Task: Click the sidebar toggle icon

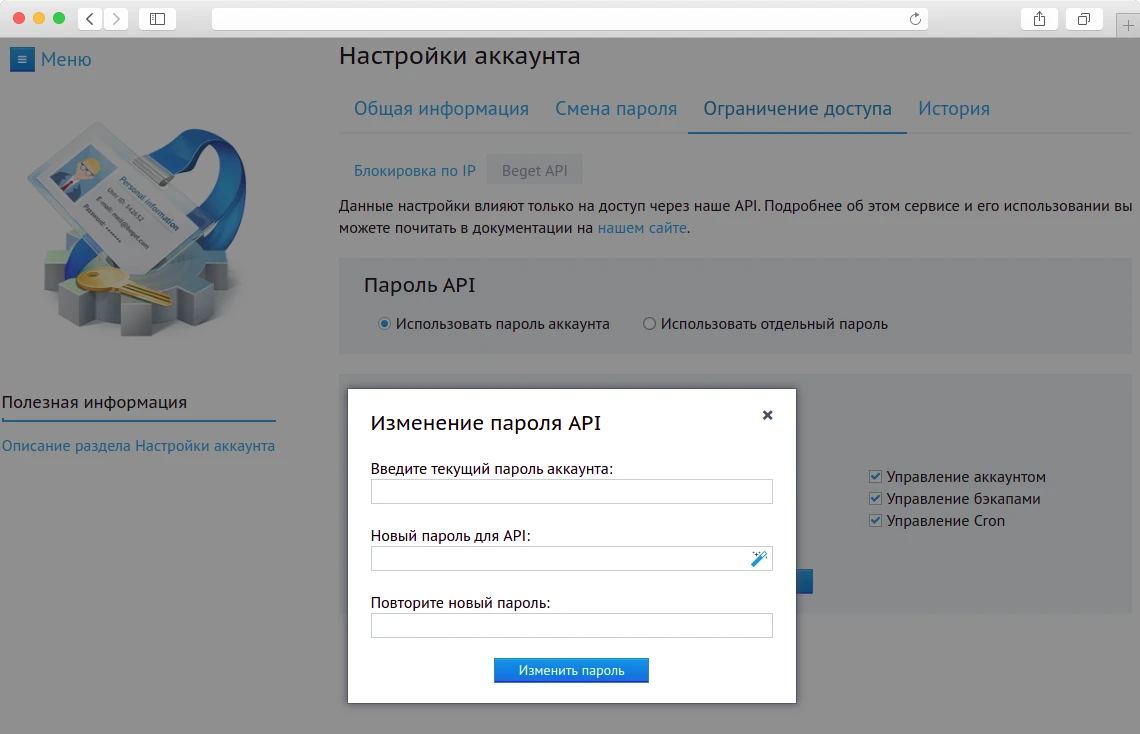Action: (156, 18)
